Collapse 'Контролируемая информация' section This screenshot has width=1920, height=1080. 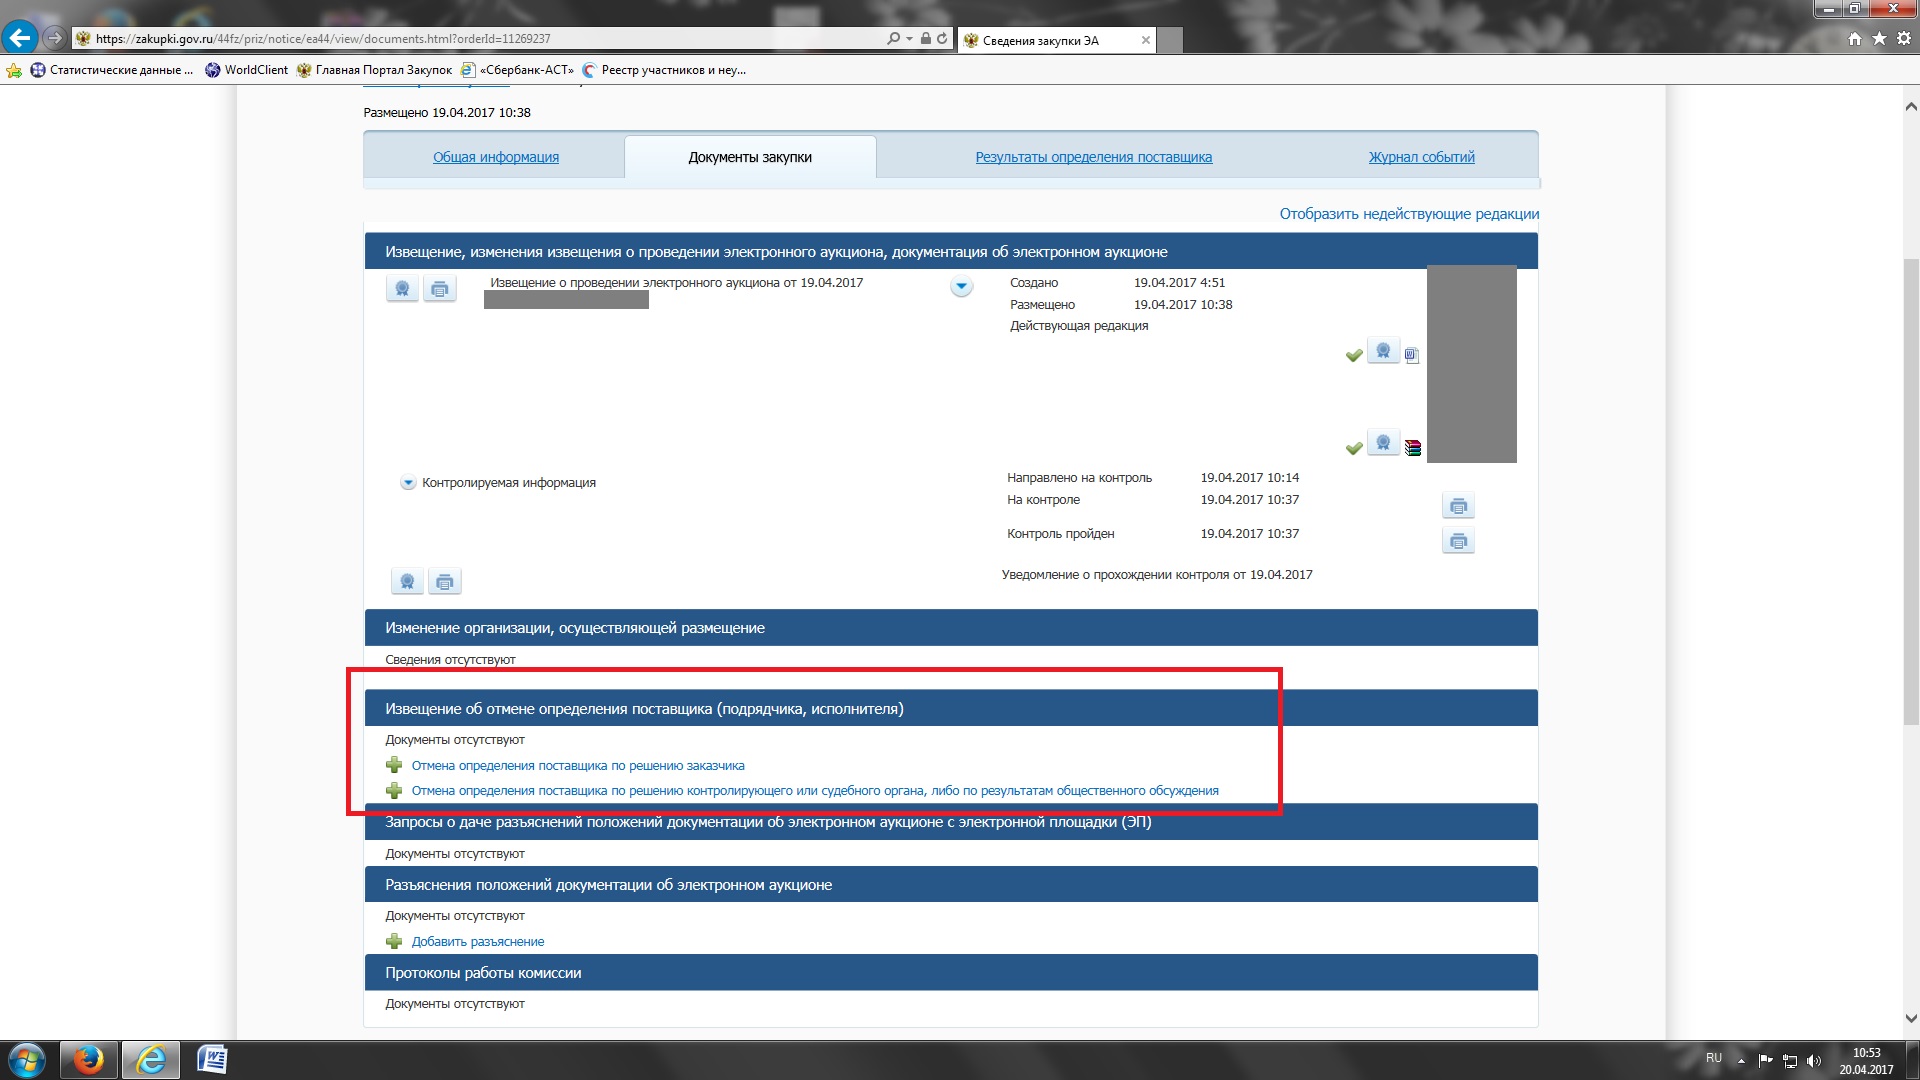[x=408, y=483]
